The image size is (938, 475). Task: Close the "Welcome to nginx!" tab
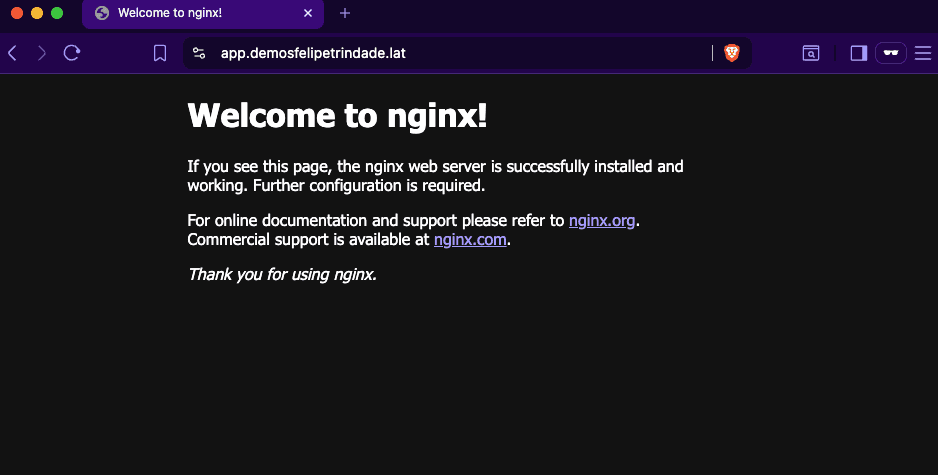tap(308, 13)
